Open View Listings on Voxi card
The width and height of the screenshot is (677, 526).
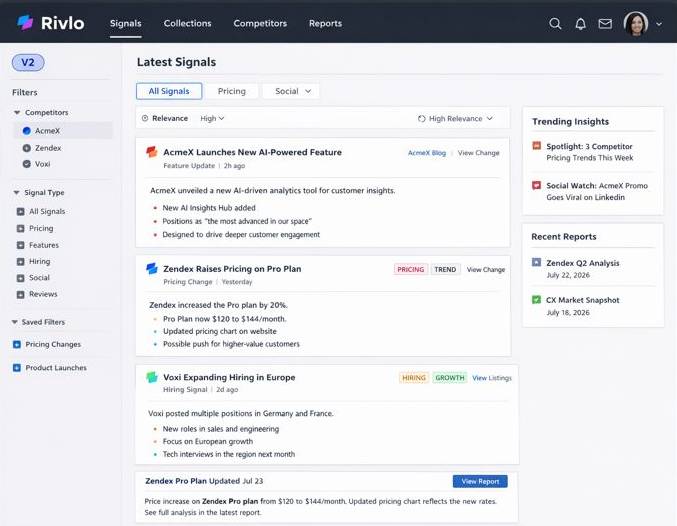pyautogui.click(x=492, y=378)
